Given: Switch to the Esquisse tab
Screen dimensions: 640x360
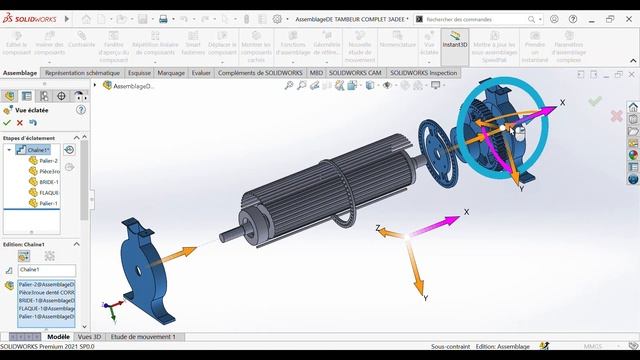Looking at the screenshot, I should click(x=139, y=73).
